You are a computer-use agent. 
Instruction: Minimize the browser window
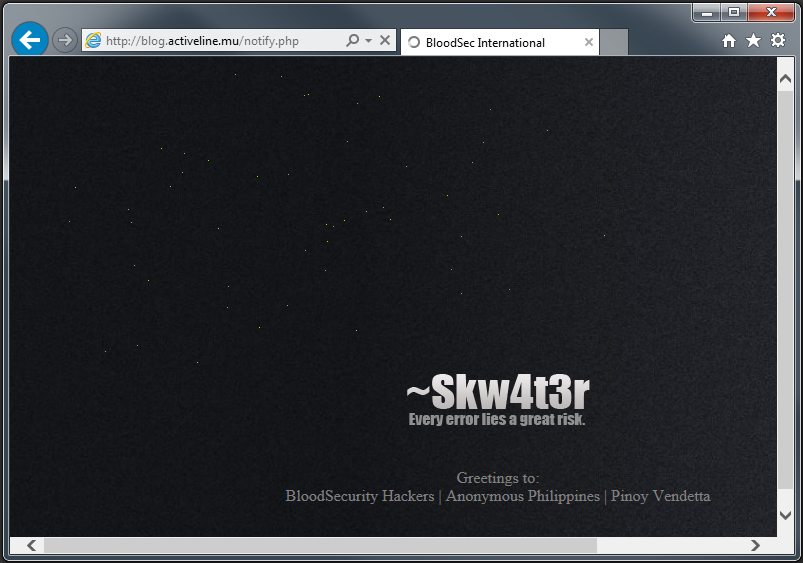point(707,12)
